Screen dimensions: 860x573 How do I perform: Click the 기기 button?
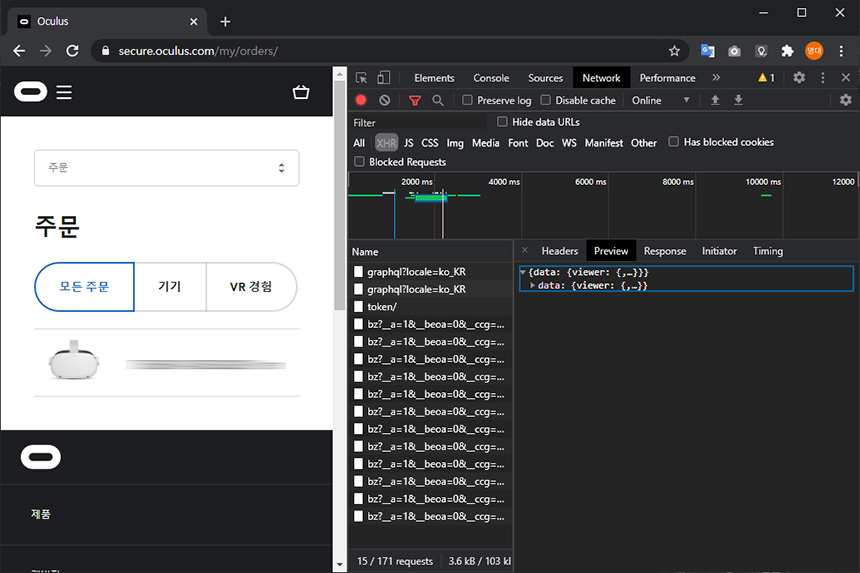coord(170,287)
